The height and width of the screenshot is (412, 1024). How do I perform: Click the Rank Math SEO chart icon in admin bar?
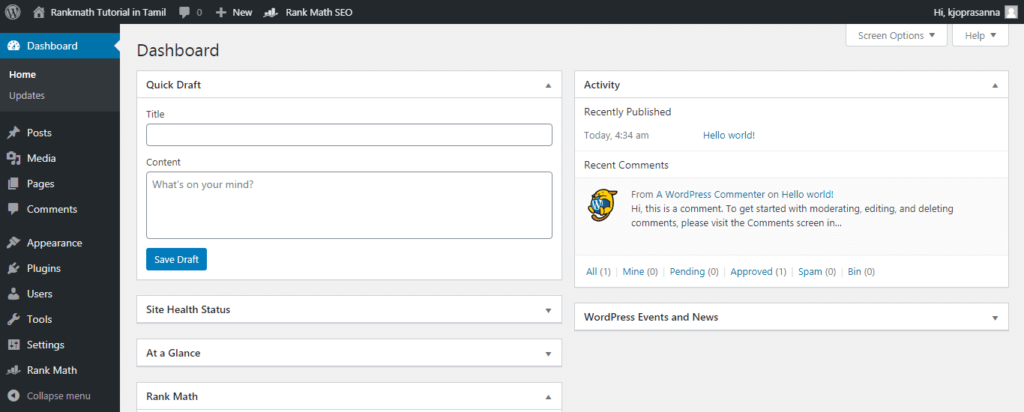[x=270, y=12]
